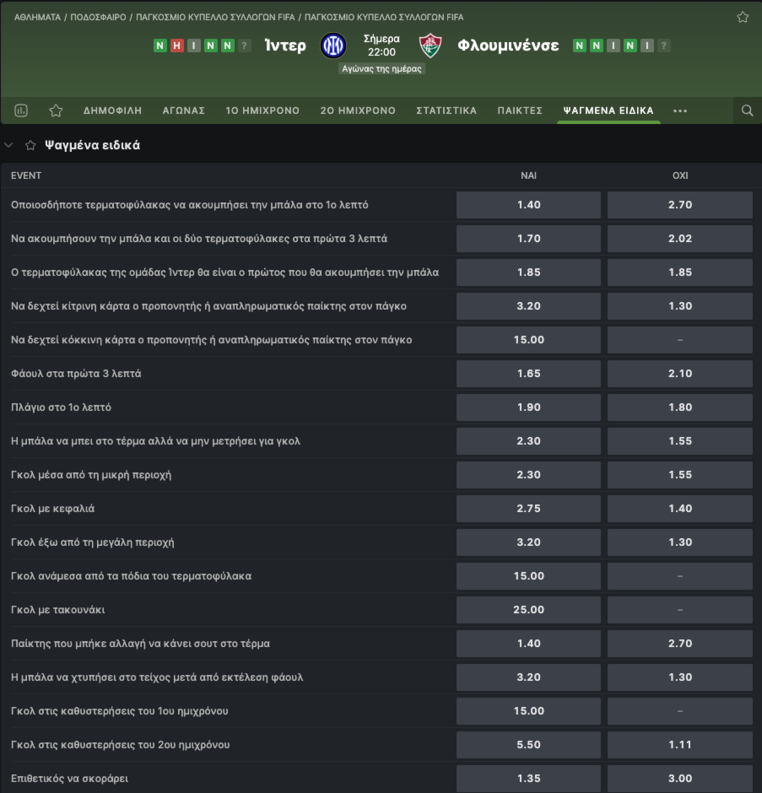The width and height of the screenshot is (762, 793).
Task: Open the search magnifier icon in tab bar
Action: (747, 111)
